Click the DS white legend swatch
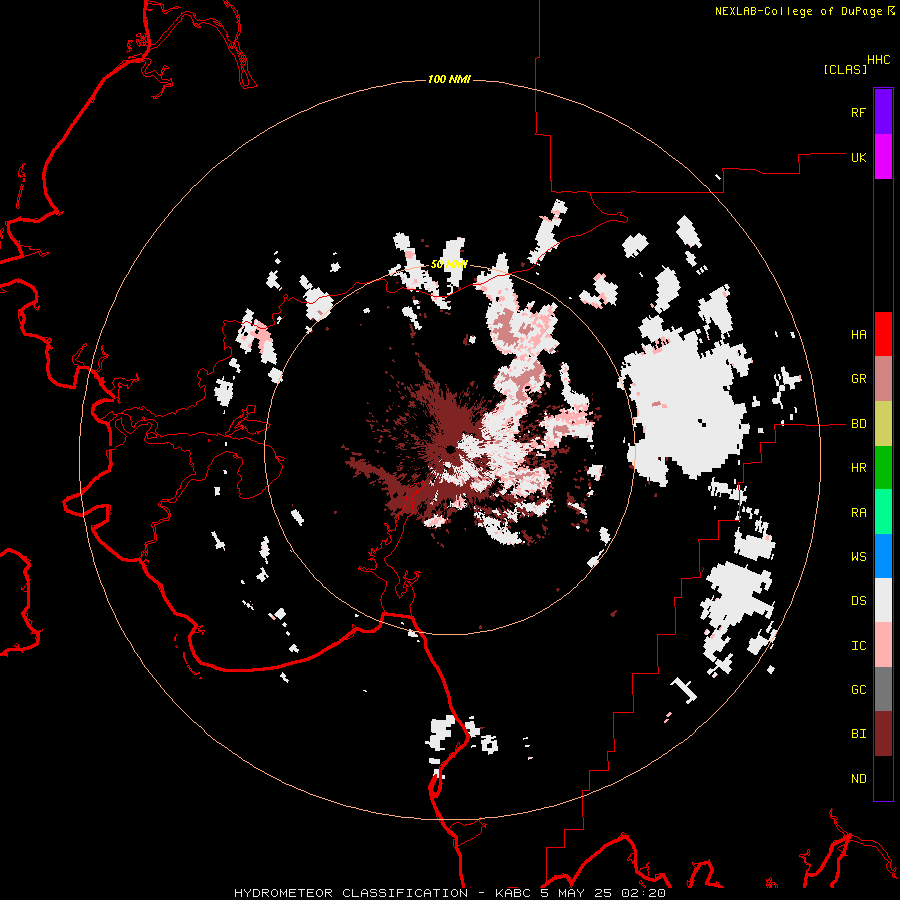Screen dimensions: 900x900 coord(883,601)
